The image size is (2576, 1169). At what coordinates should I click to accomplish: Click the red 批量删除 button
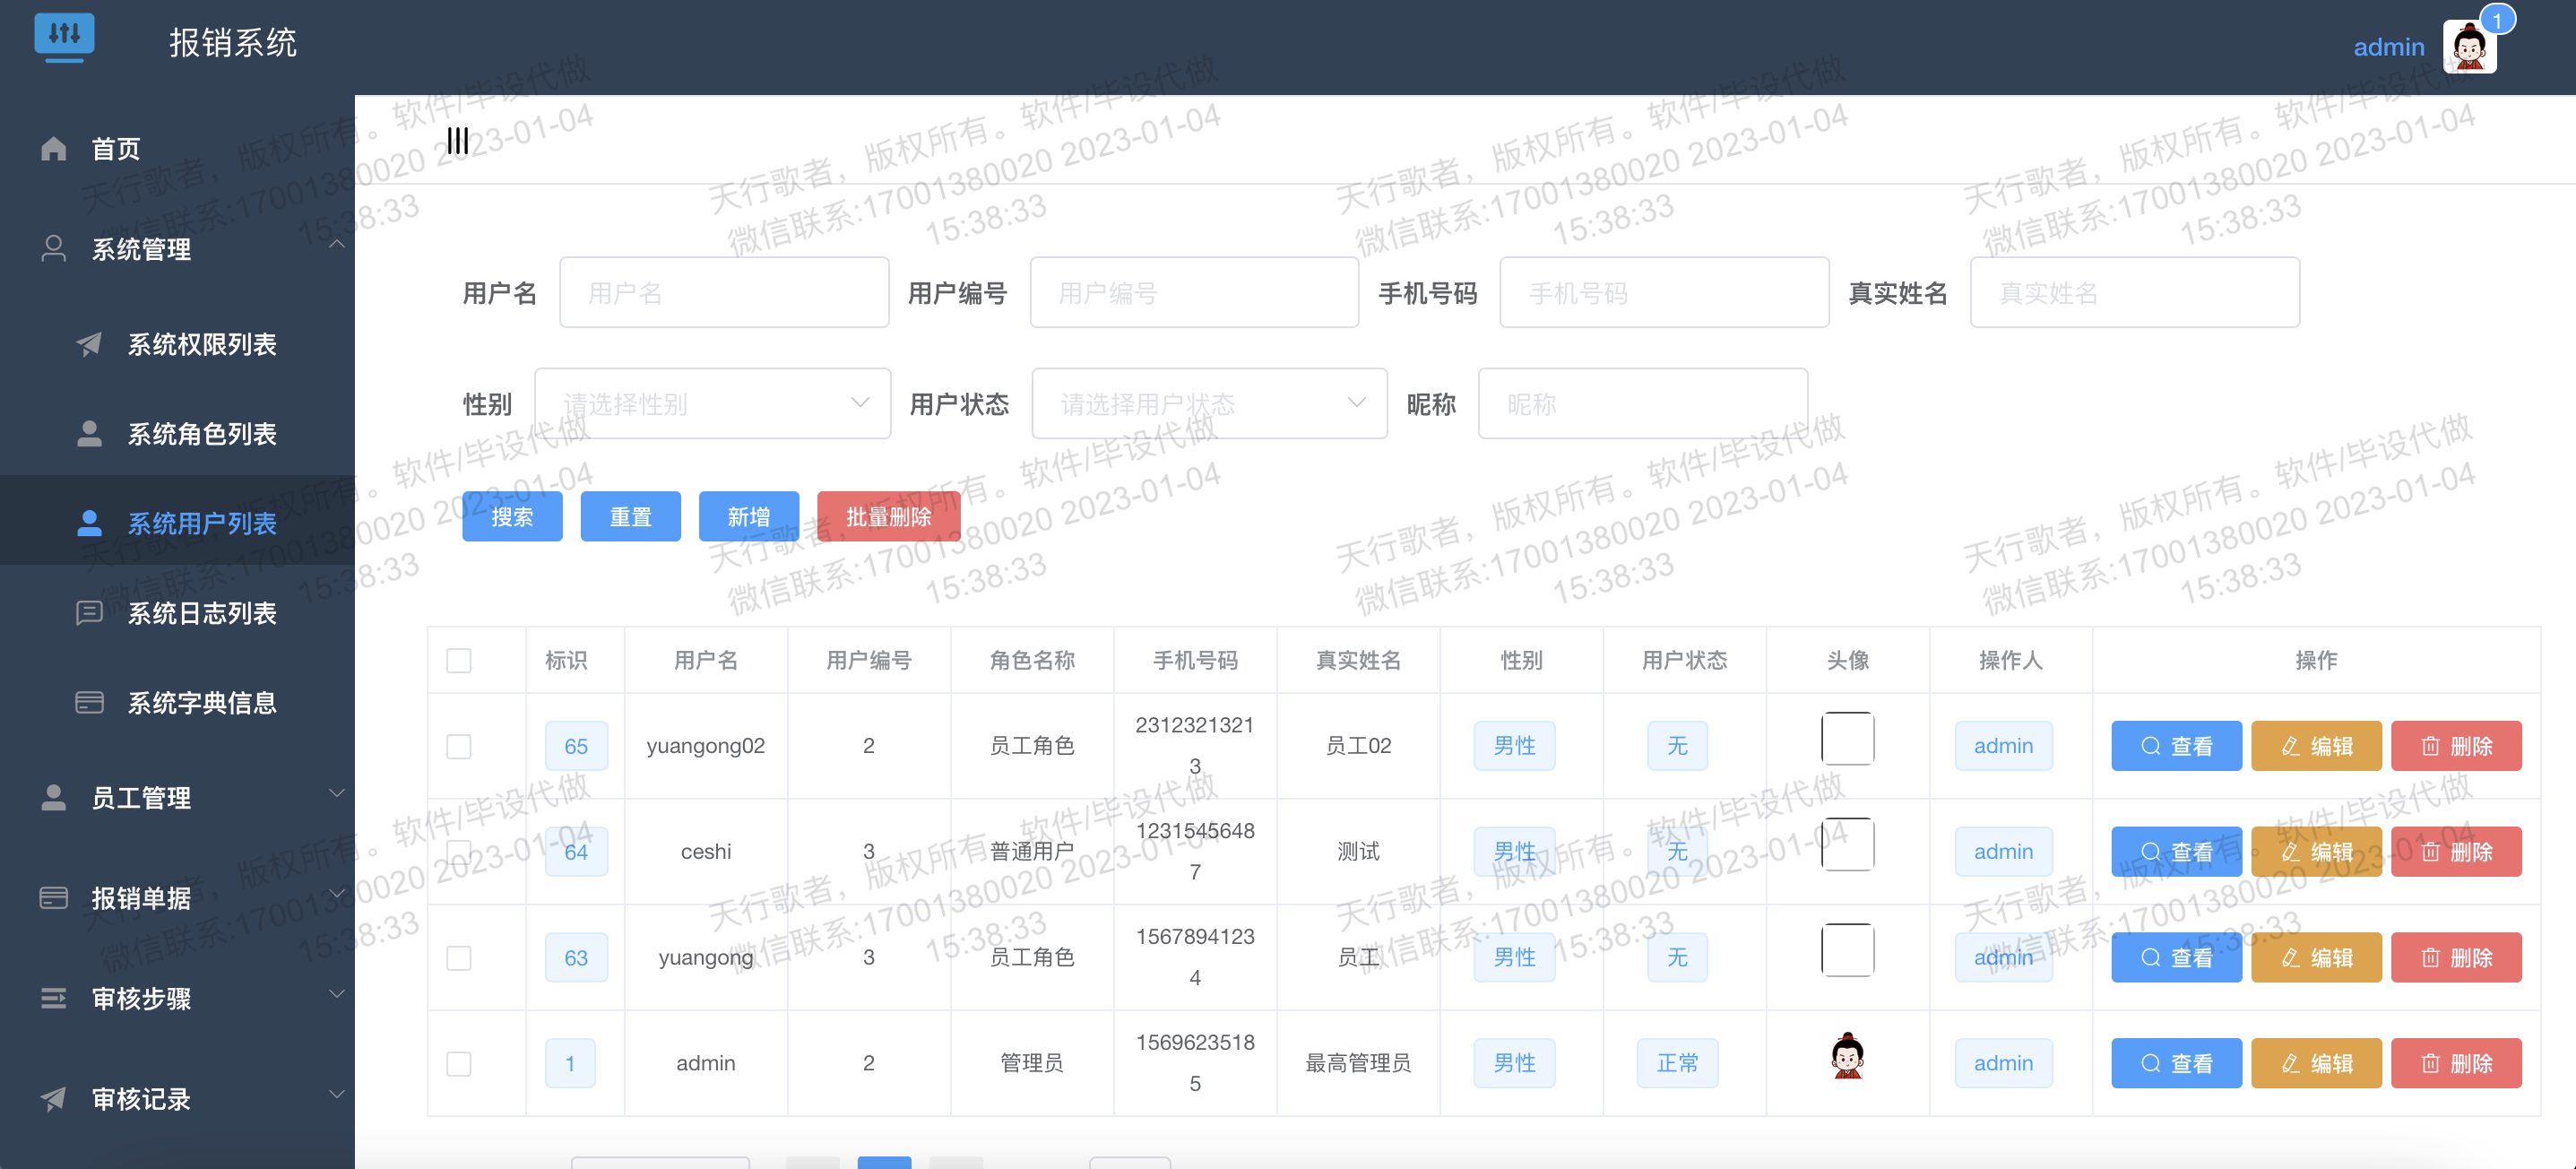click(888, 517)
